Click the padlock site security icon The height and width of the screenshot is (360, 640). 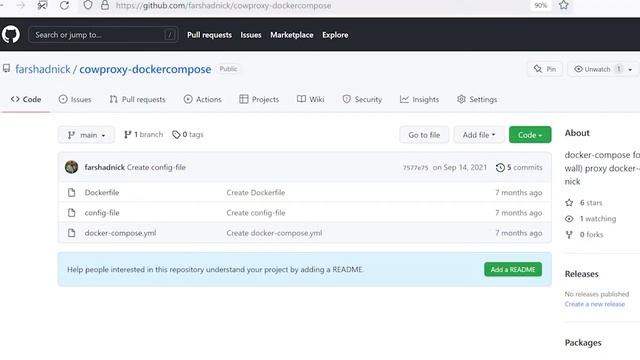point(105,5)
